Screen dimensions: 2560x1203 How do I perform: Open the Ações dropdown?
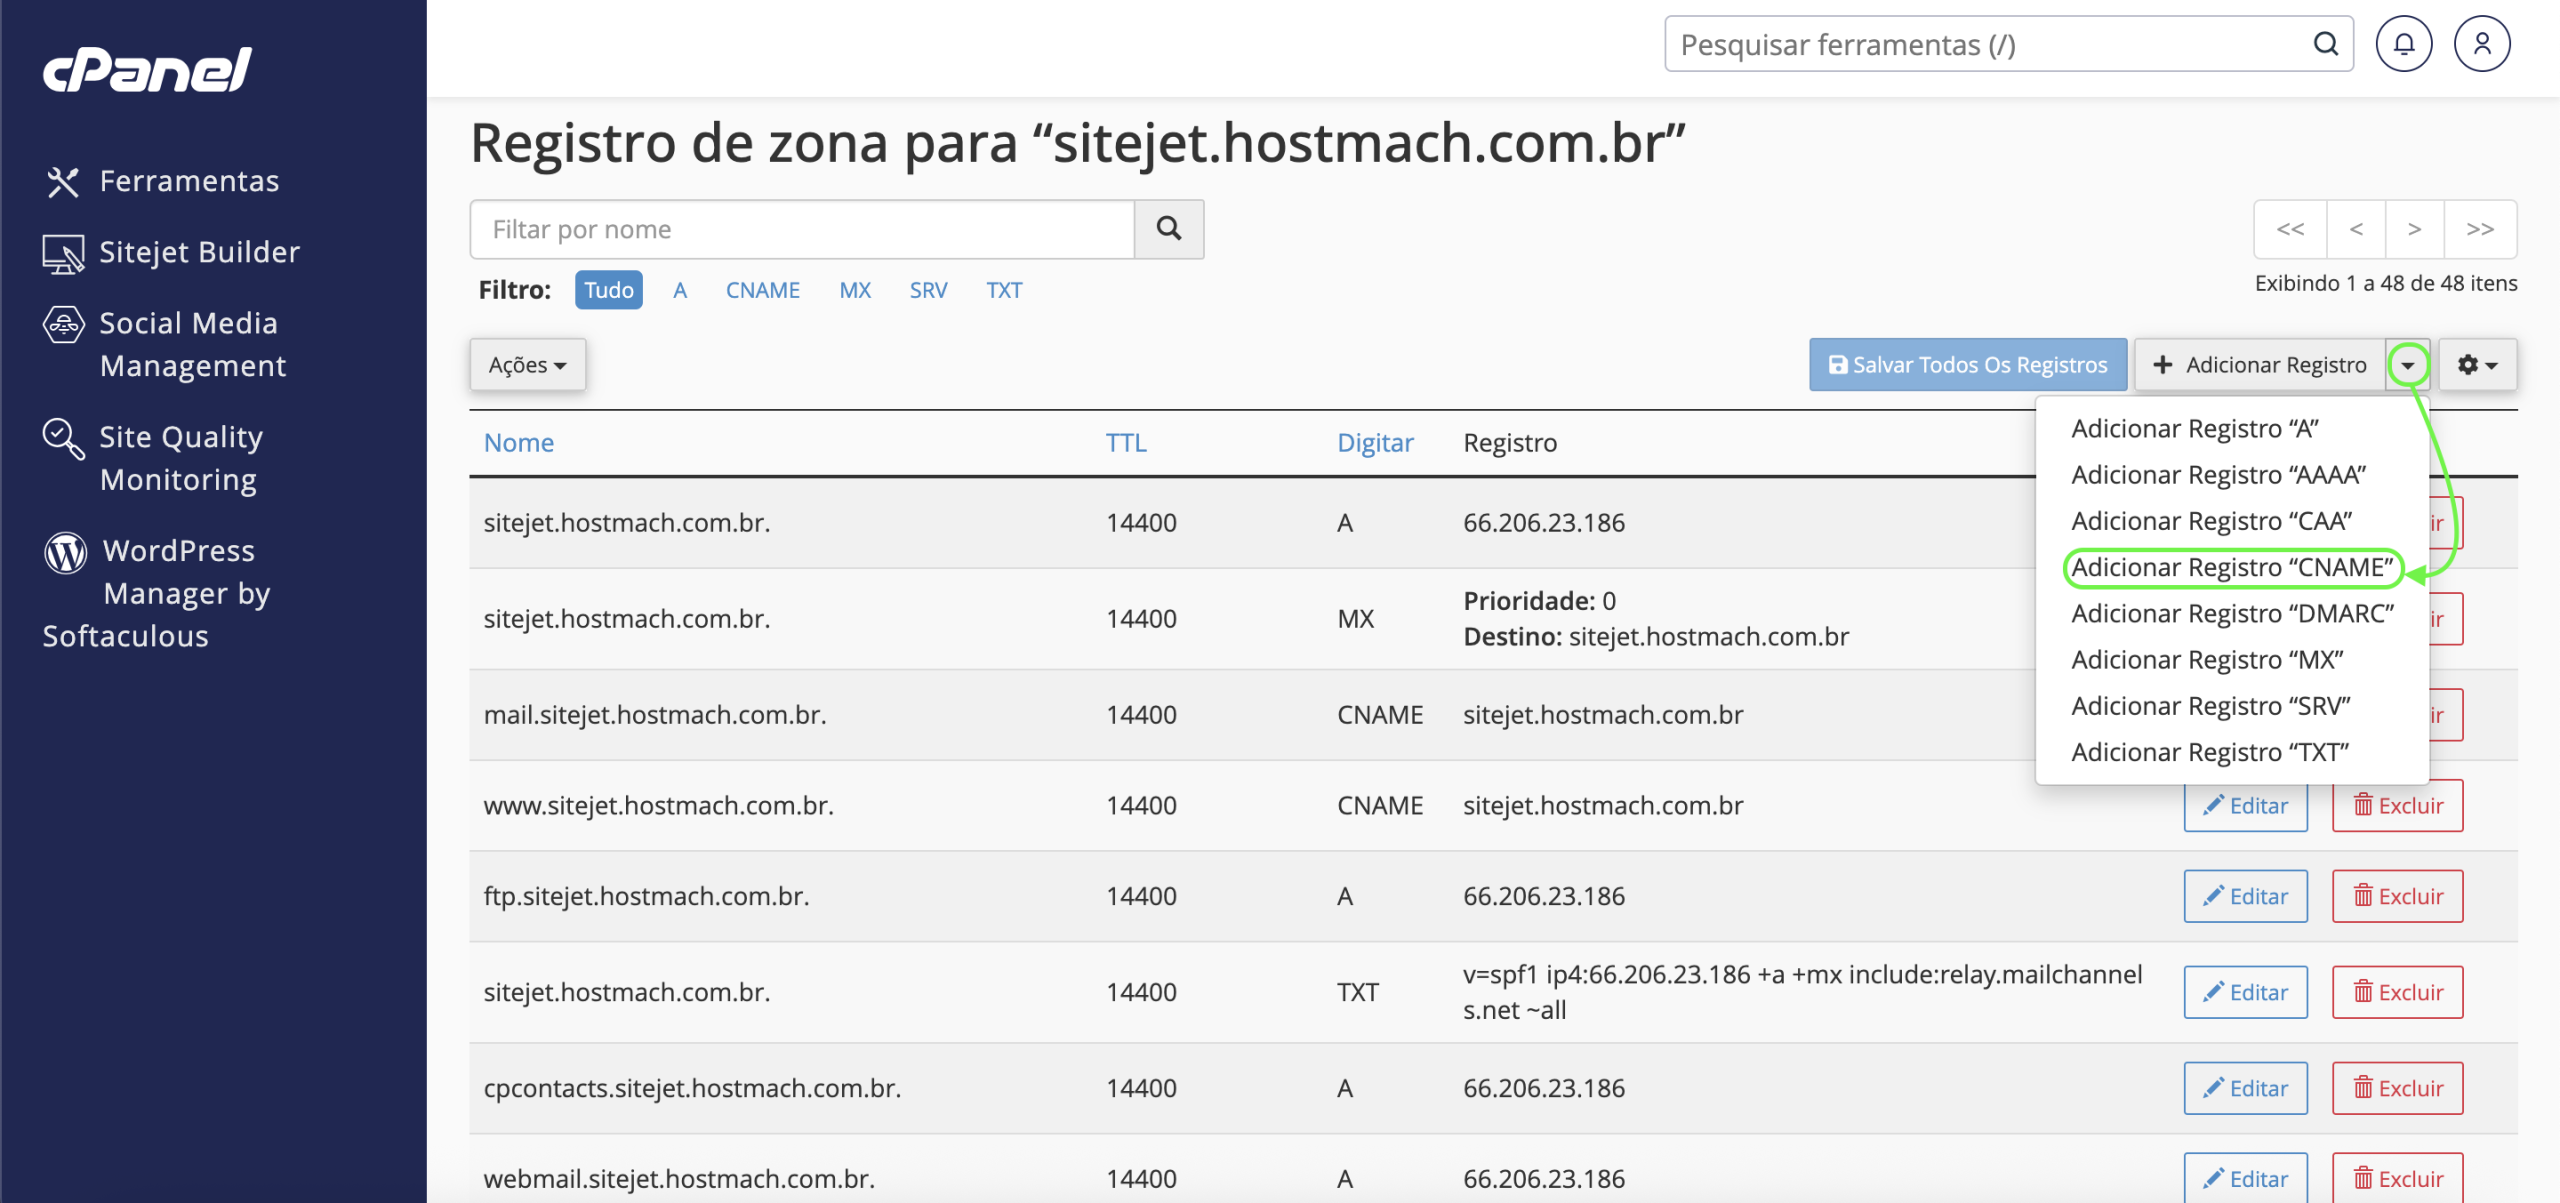pyautogui.click(x=527, y=365)
